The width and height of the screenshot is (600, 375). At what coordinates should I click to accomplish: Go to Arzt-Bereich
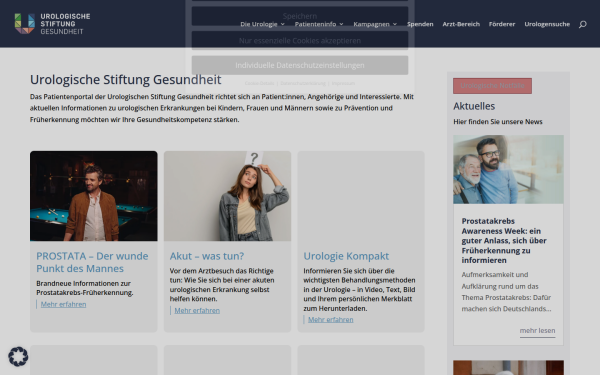(461, 24)
